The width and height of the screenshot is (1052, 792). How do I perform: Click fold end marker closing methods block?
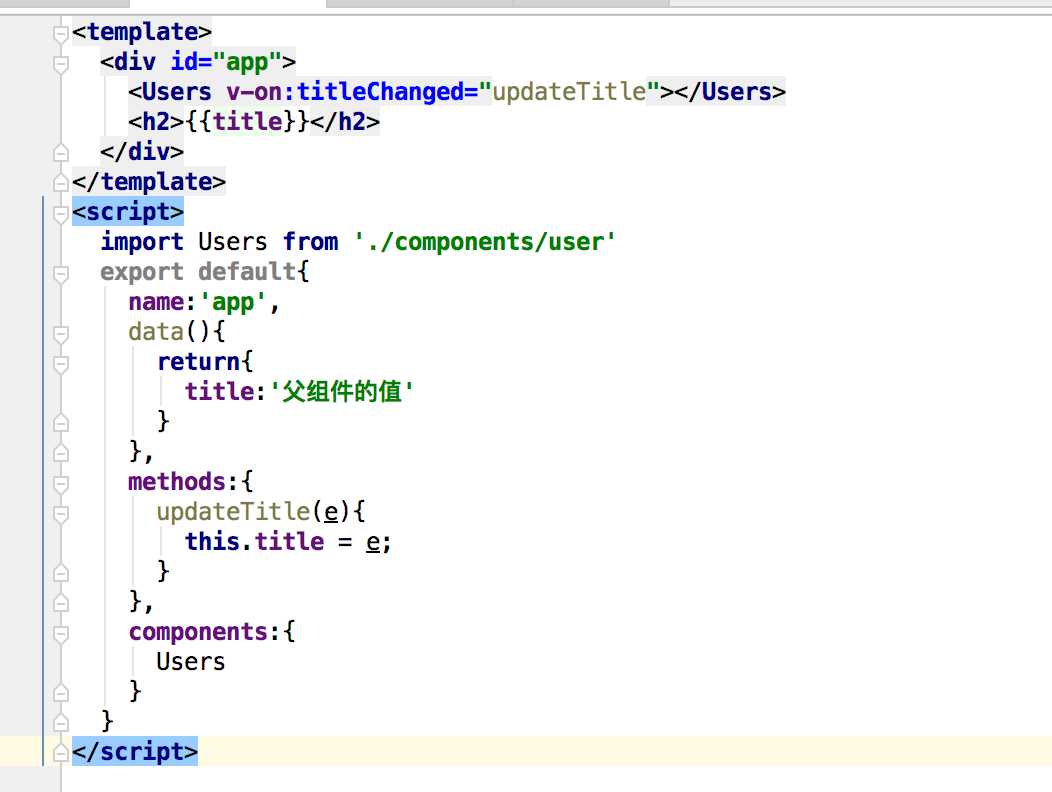tap(60, 602)
